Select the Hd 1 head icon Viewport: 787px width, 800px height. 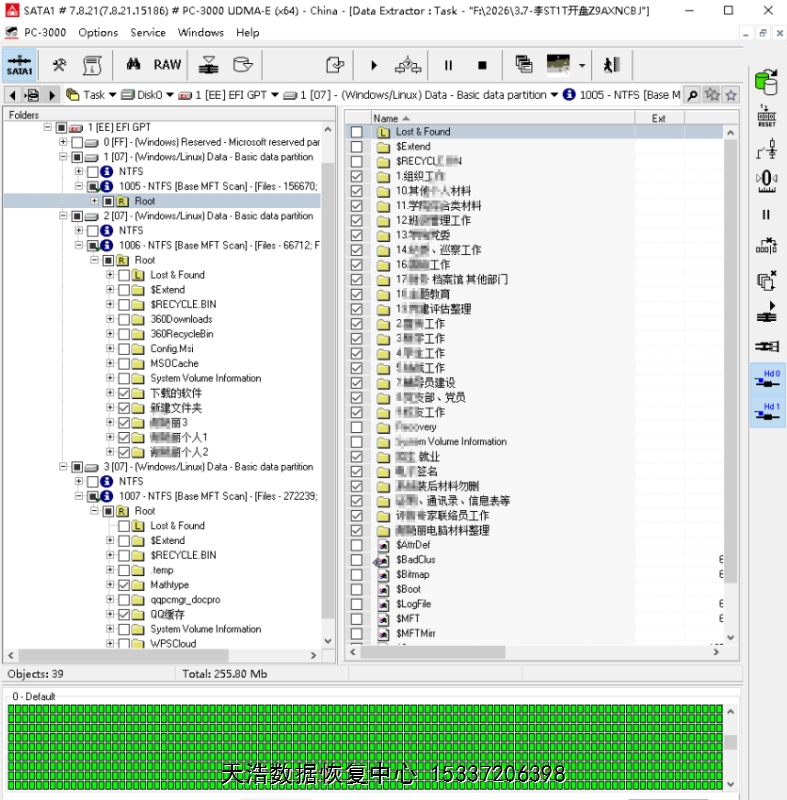pyautogui.click(x=767, y=412)
